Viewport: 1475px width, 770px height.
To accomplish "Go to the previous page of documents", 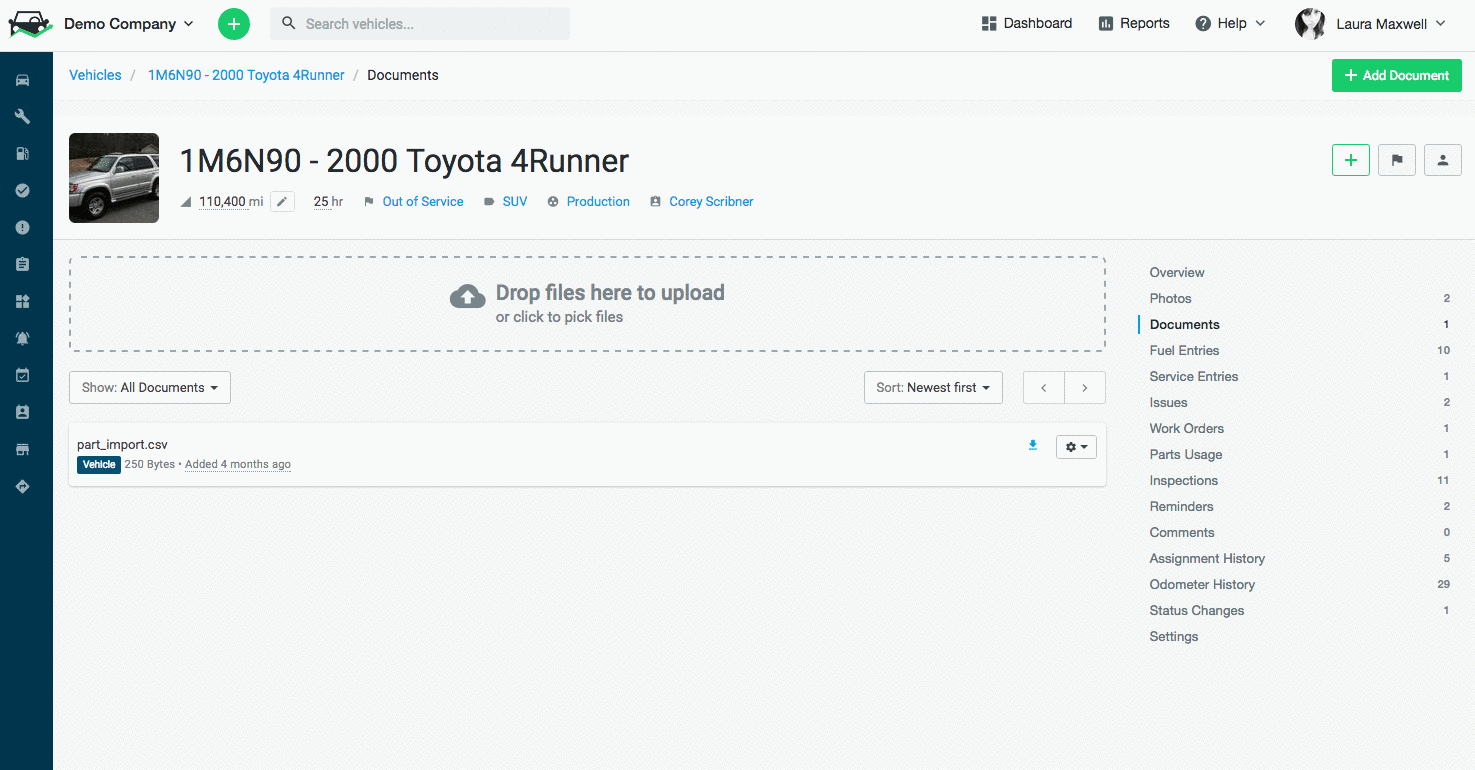I will [x=1044, y=388].
